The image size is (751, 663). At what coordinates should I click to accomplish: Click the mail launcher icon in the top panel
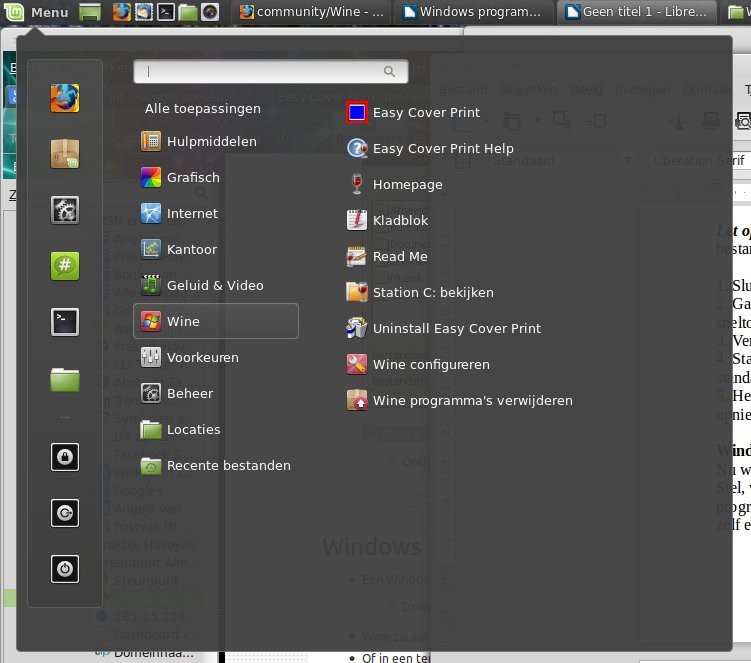pyautogui.click(x=144, y=12)
